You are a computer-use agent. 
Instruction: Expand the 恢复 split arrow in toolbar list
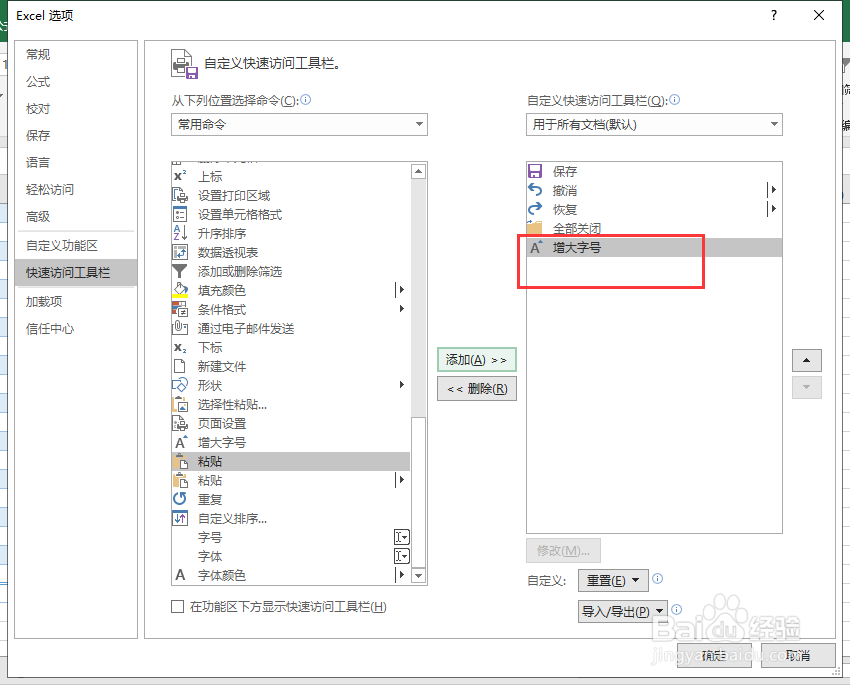click(772, 209)
